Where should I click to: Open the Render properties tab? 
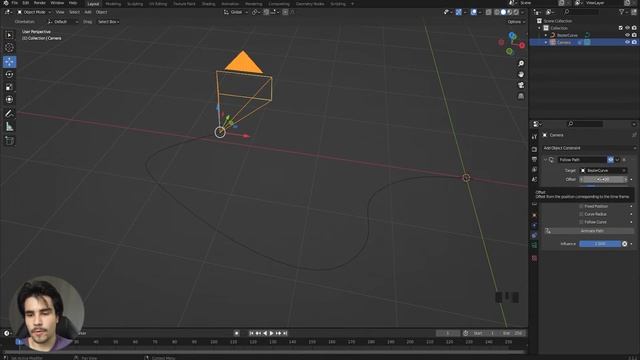[x=534, y=149]
